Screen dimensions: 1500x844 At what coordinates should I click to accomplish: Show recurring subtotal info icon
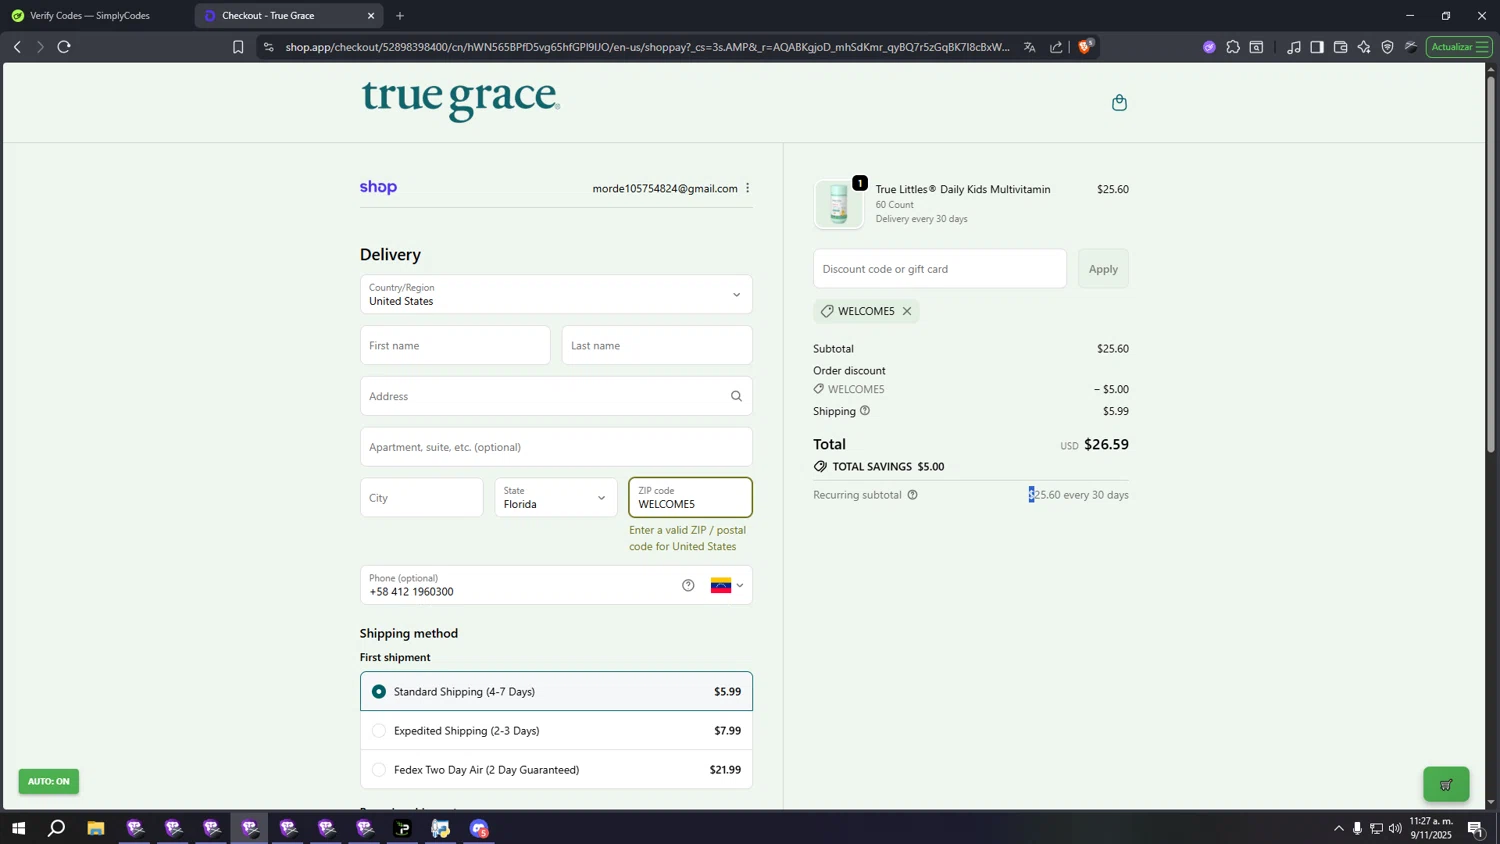point(912,495)
